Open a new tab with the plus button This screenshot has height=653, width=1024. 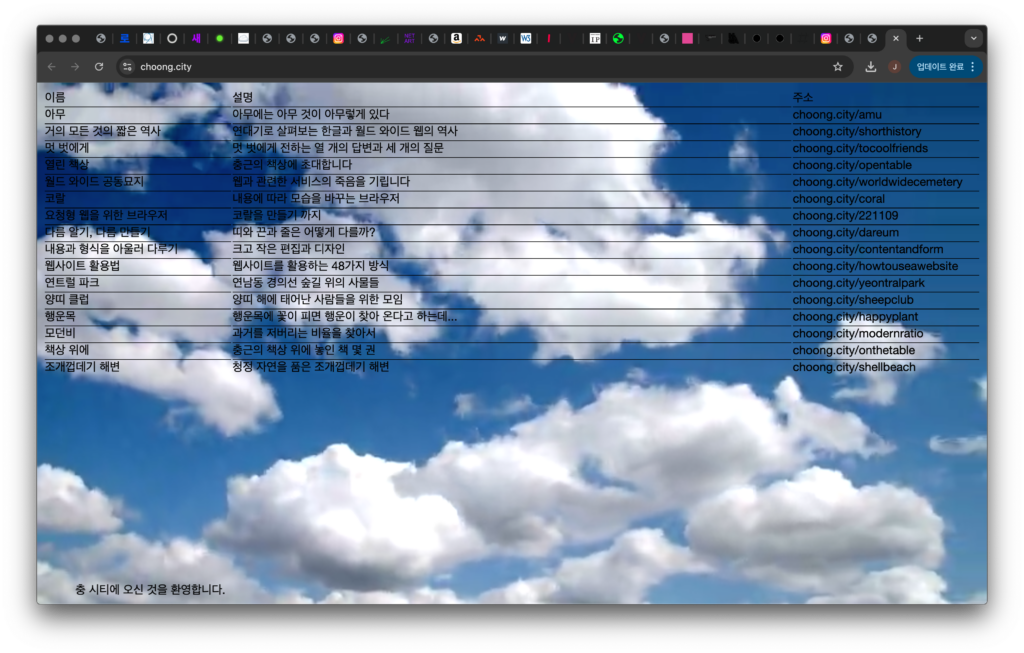click(919, 39)
